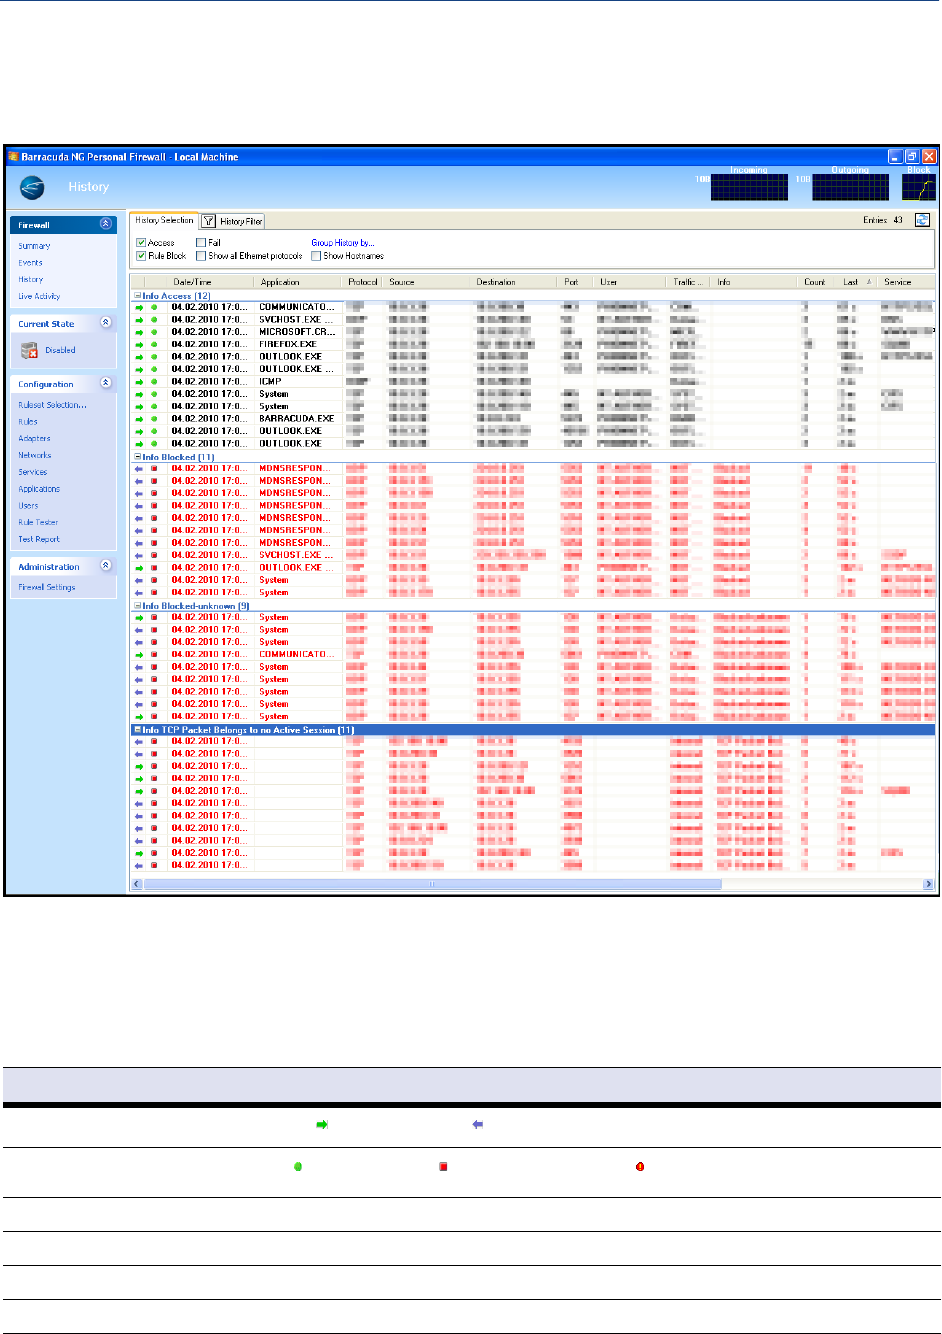Click the disabled firewall state icon
The image size is (942, 1334).
click(x=30, y=350)
